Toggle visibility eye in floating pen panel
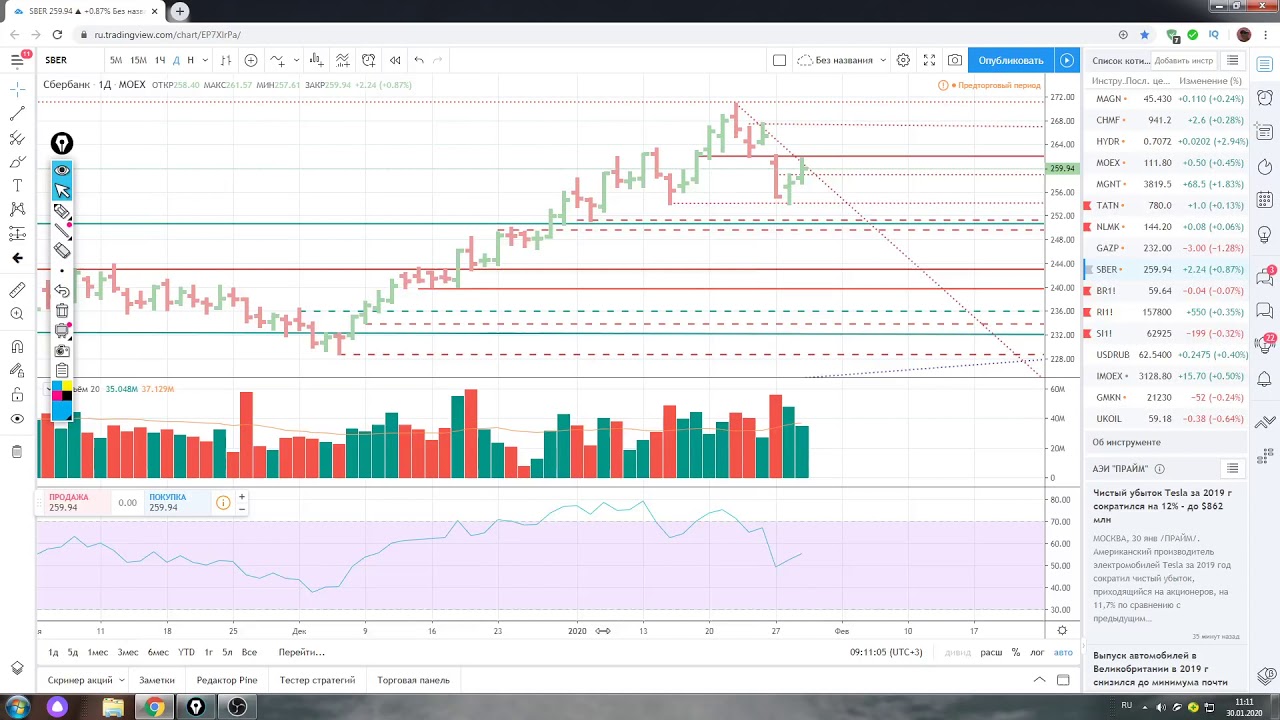Viewport: 1280px width, 720px height. pos(62,170)
